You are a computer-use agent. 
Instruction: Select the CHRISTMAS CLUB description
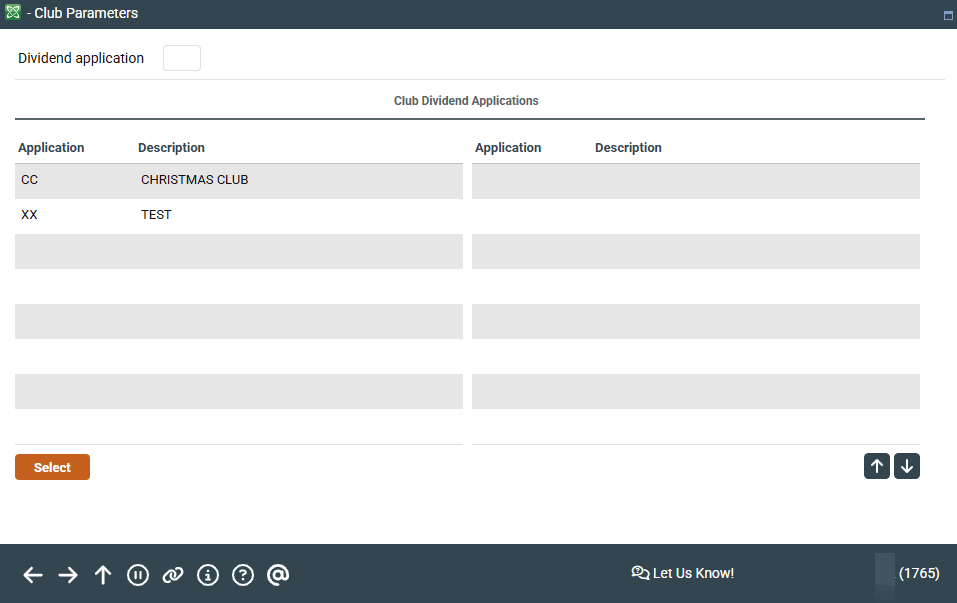(x=194, y=180)
